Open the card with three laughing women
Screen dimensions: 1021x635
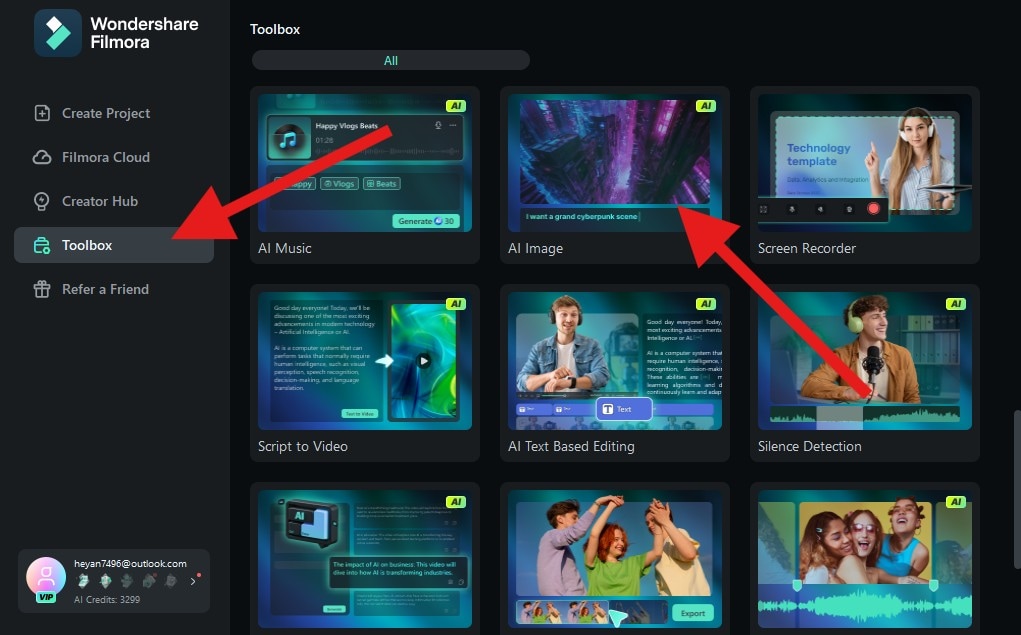point(865,559)
